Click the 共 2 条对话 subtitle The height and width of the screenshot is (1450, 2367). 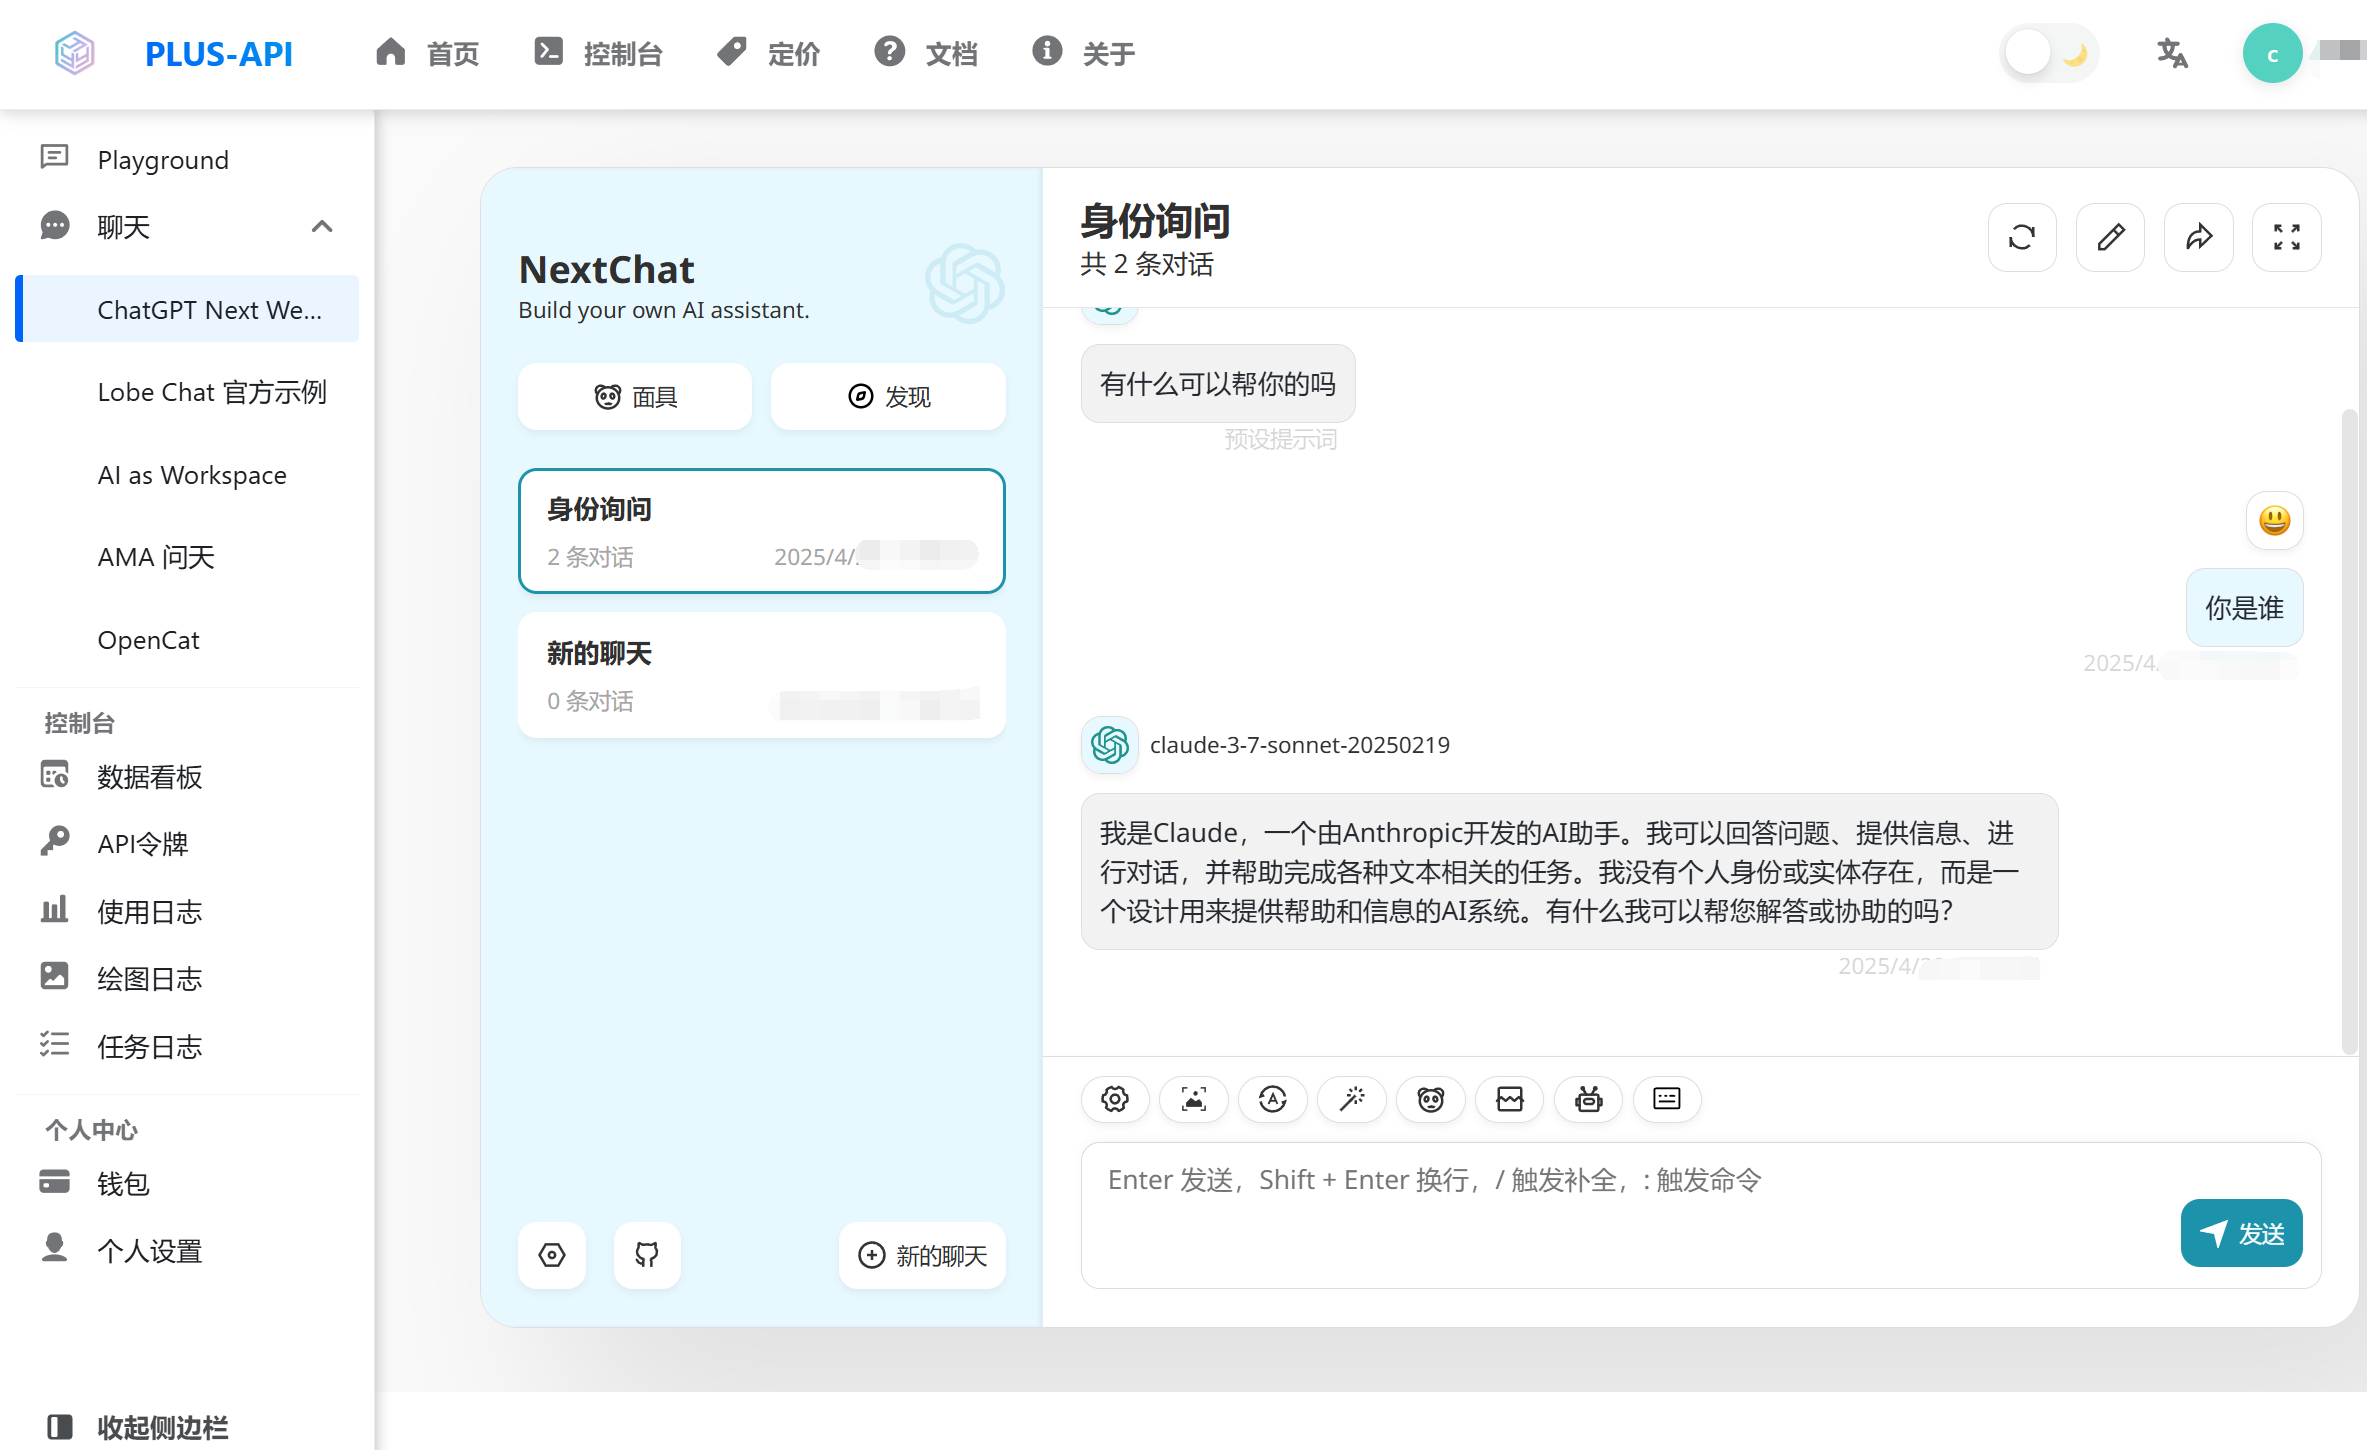pyautogui.click(x=1147, y=265)
